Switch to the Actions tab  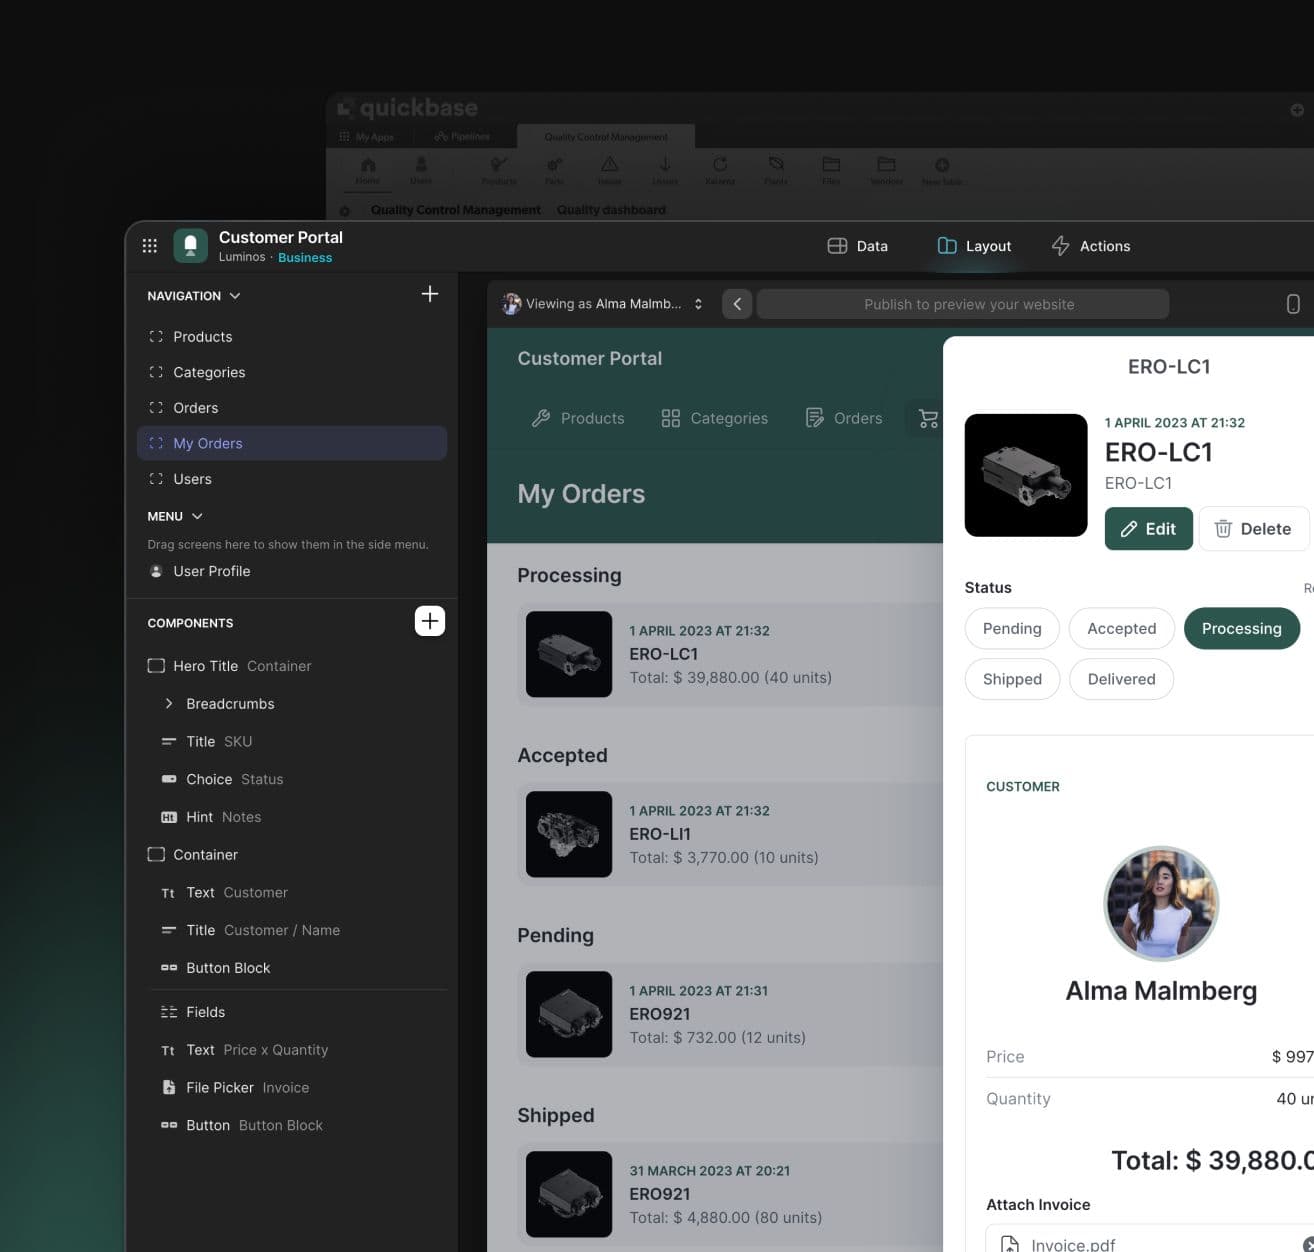(x=1091, y=246)
